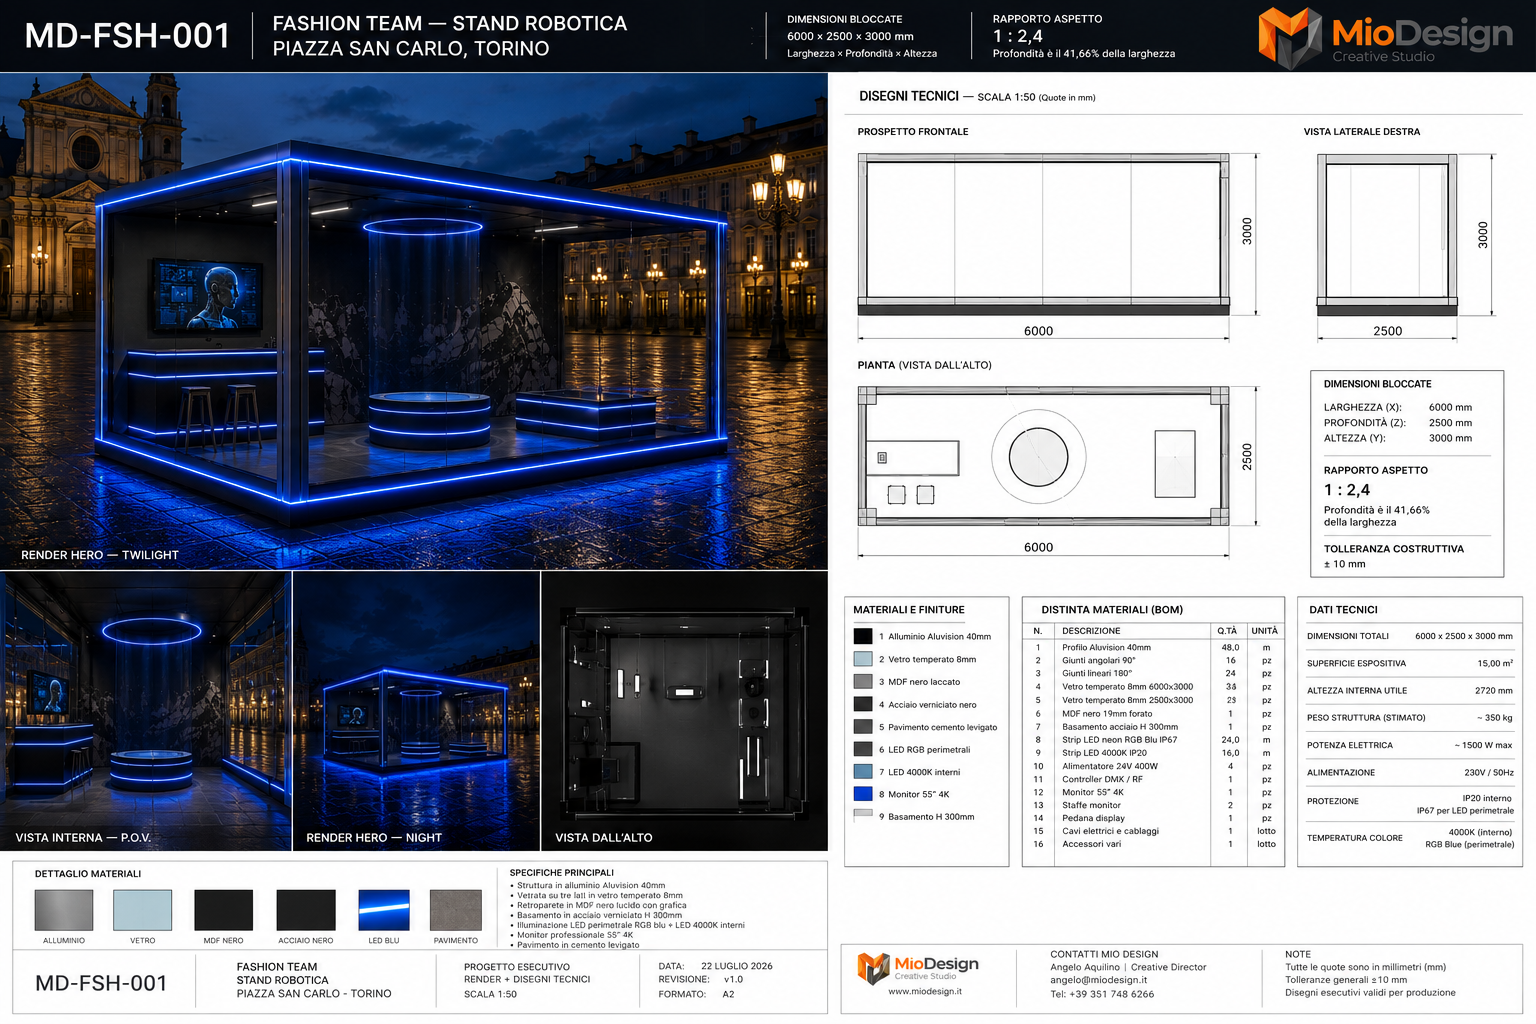
Task: Select the ACCIAIO NERO material swatch
Action: [x=306, y=910]
